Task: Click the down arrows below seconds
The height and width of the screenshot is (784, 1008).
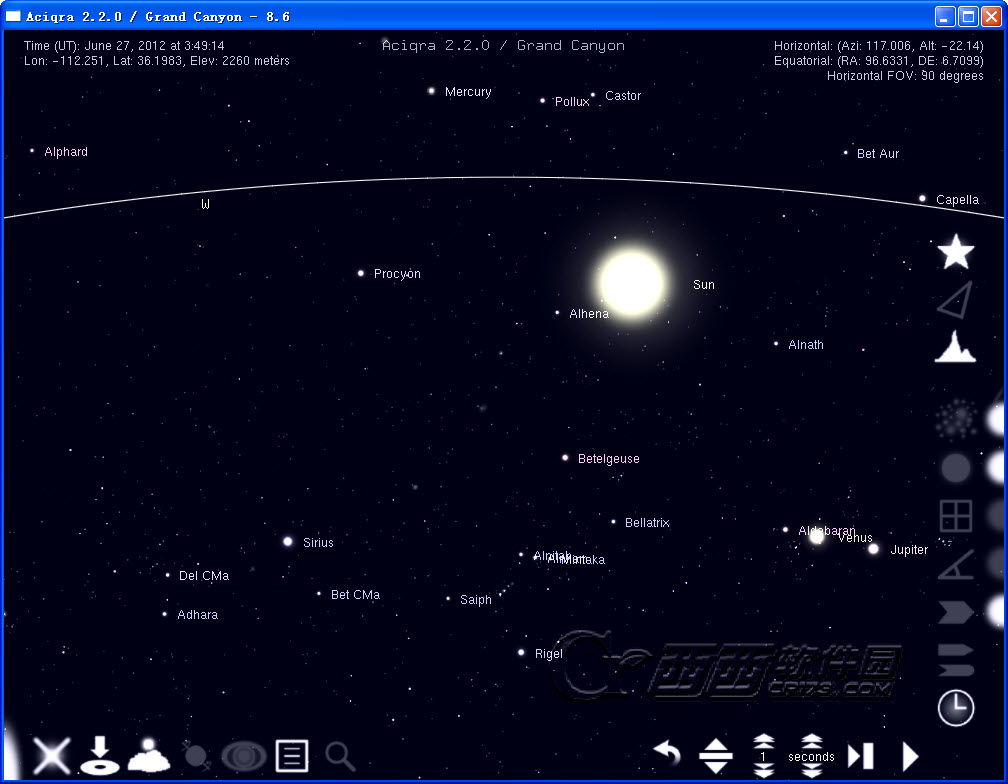Action: (811, 772)
